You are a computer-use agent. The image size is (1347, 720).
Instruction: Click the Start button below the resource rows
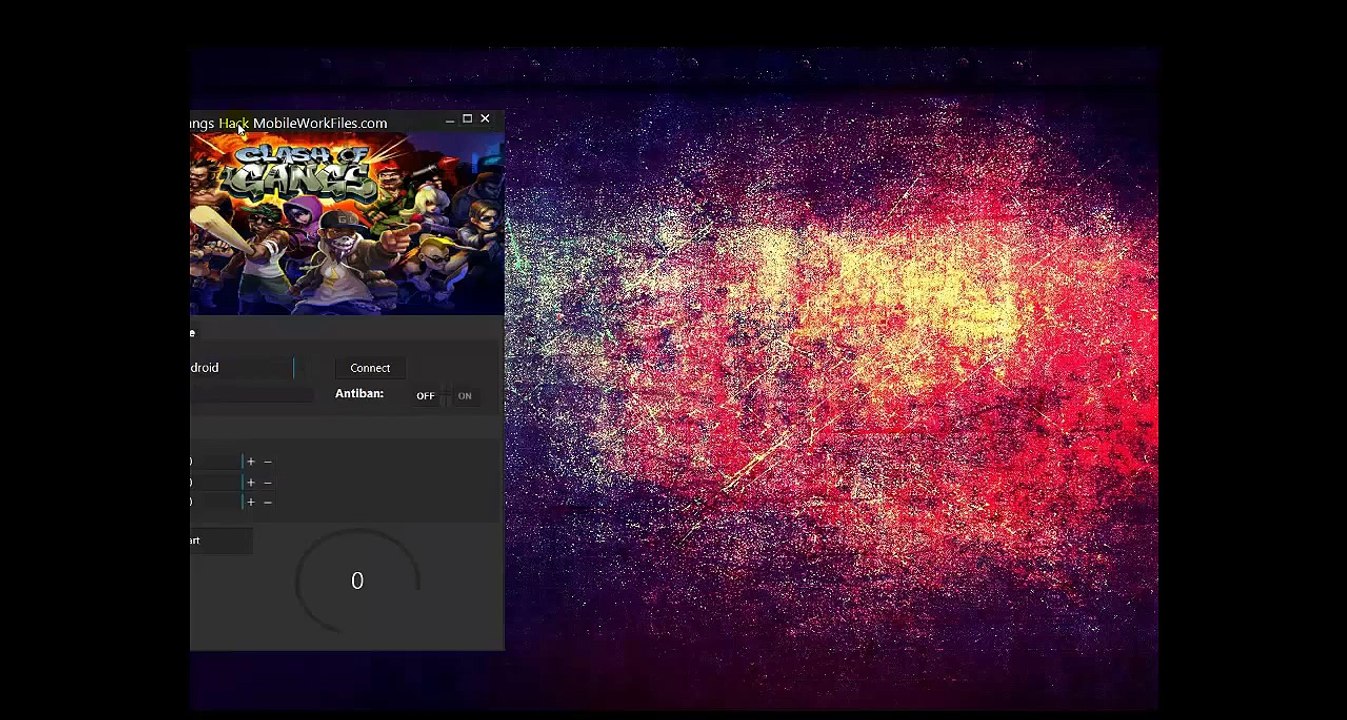click(x=221, y=541)
